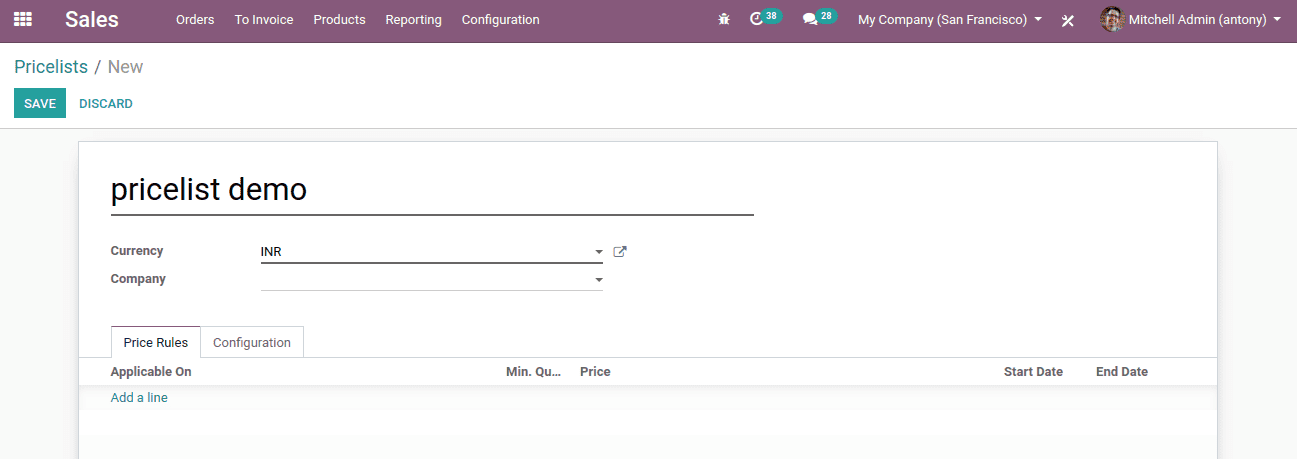Open the To Invoice menu
1297x459 pixels.
coord(264,19)
